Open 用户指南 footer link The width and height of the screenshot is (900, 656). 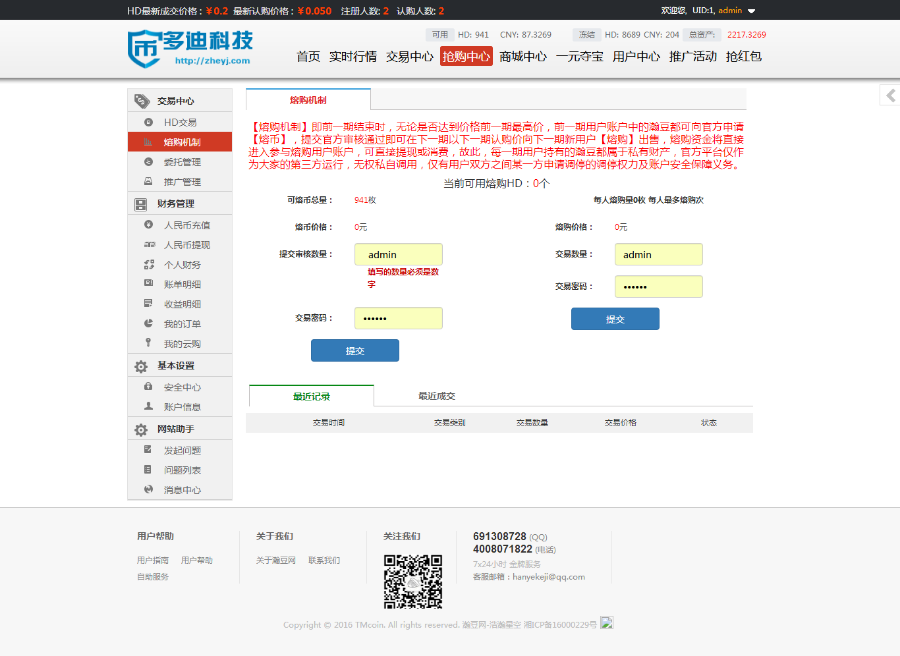(x=153, y=560)
